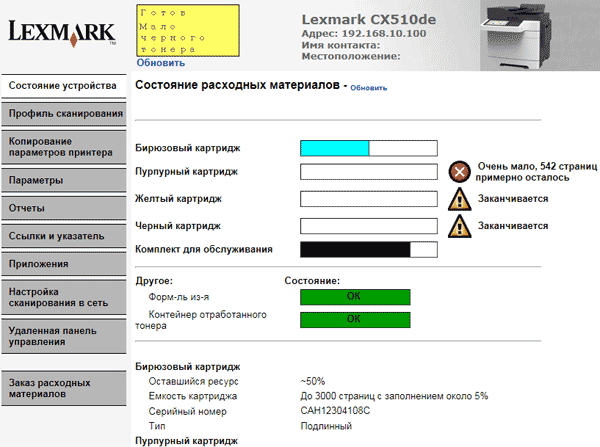Screen dimensions: 600x447
Task: Click the empty black cartridge level bar
Action: pos(369,226)
